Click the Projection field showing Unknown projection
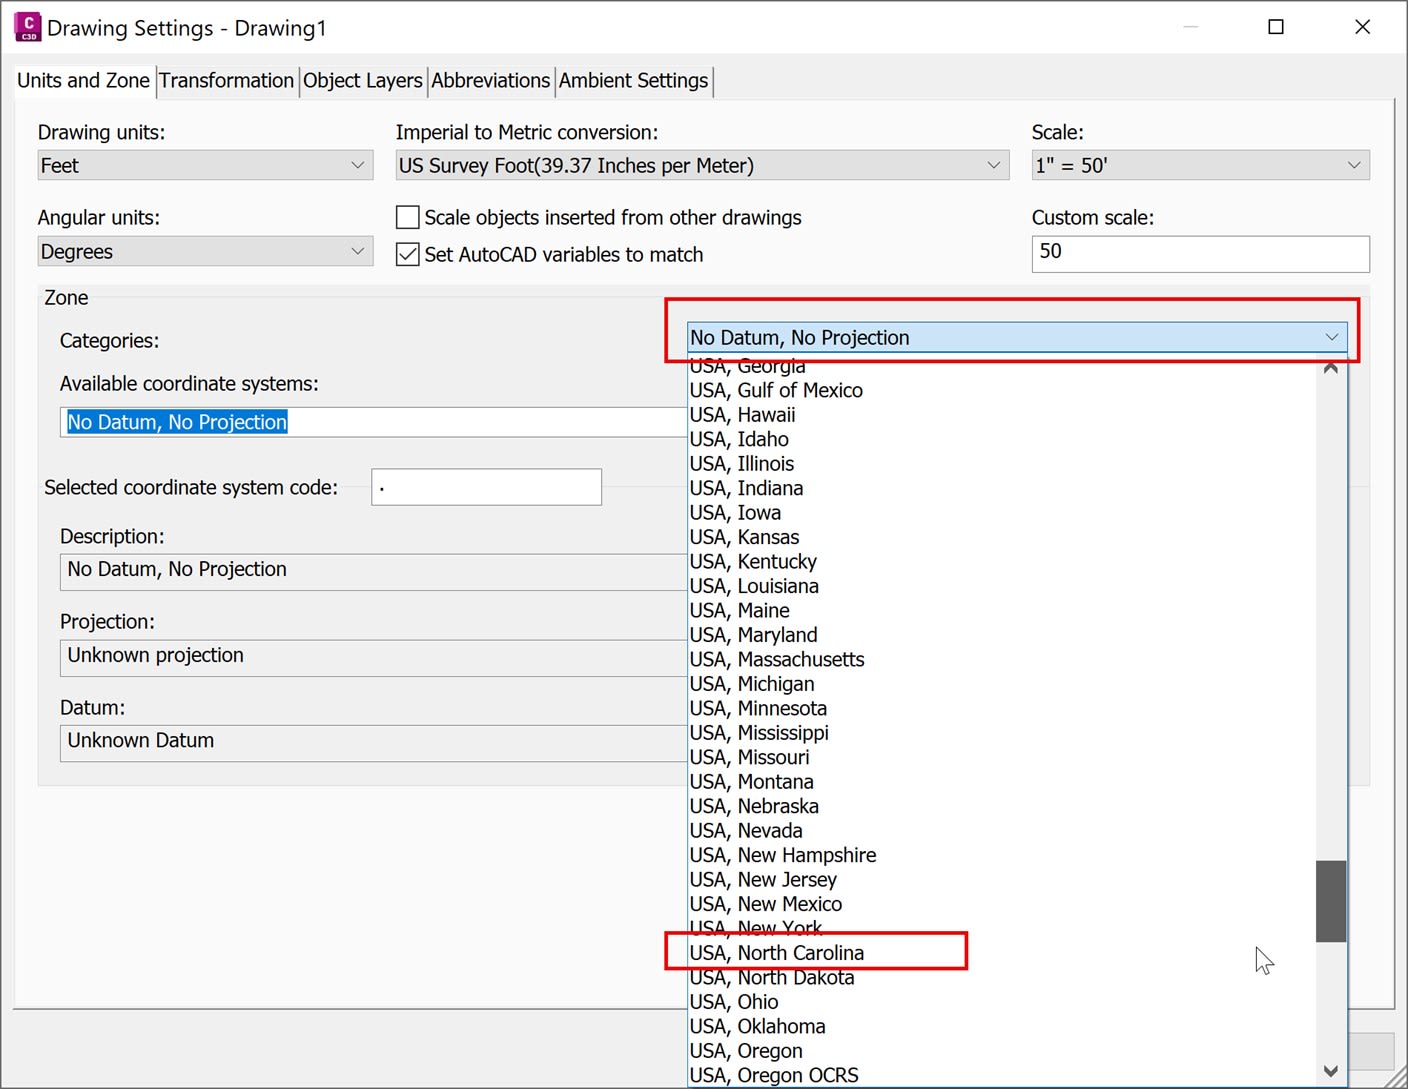1408x1089 pixels. (x=373, y=657)
